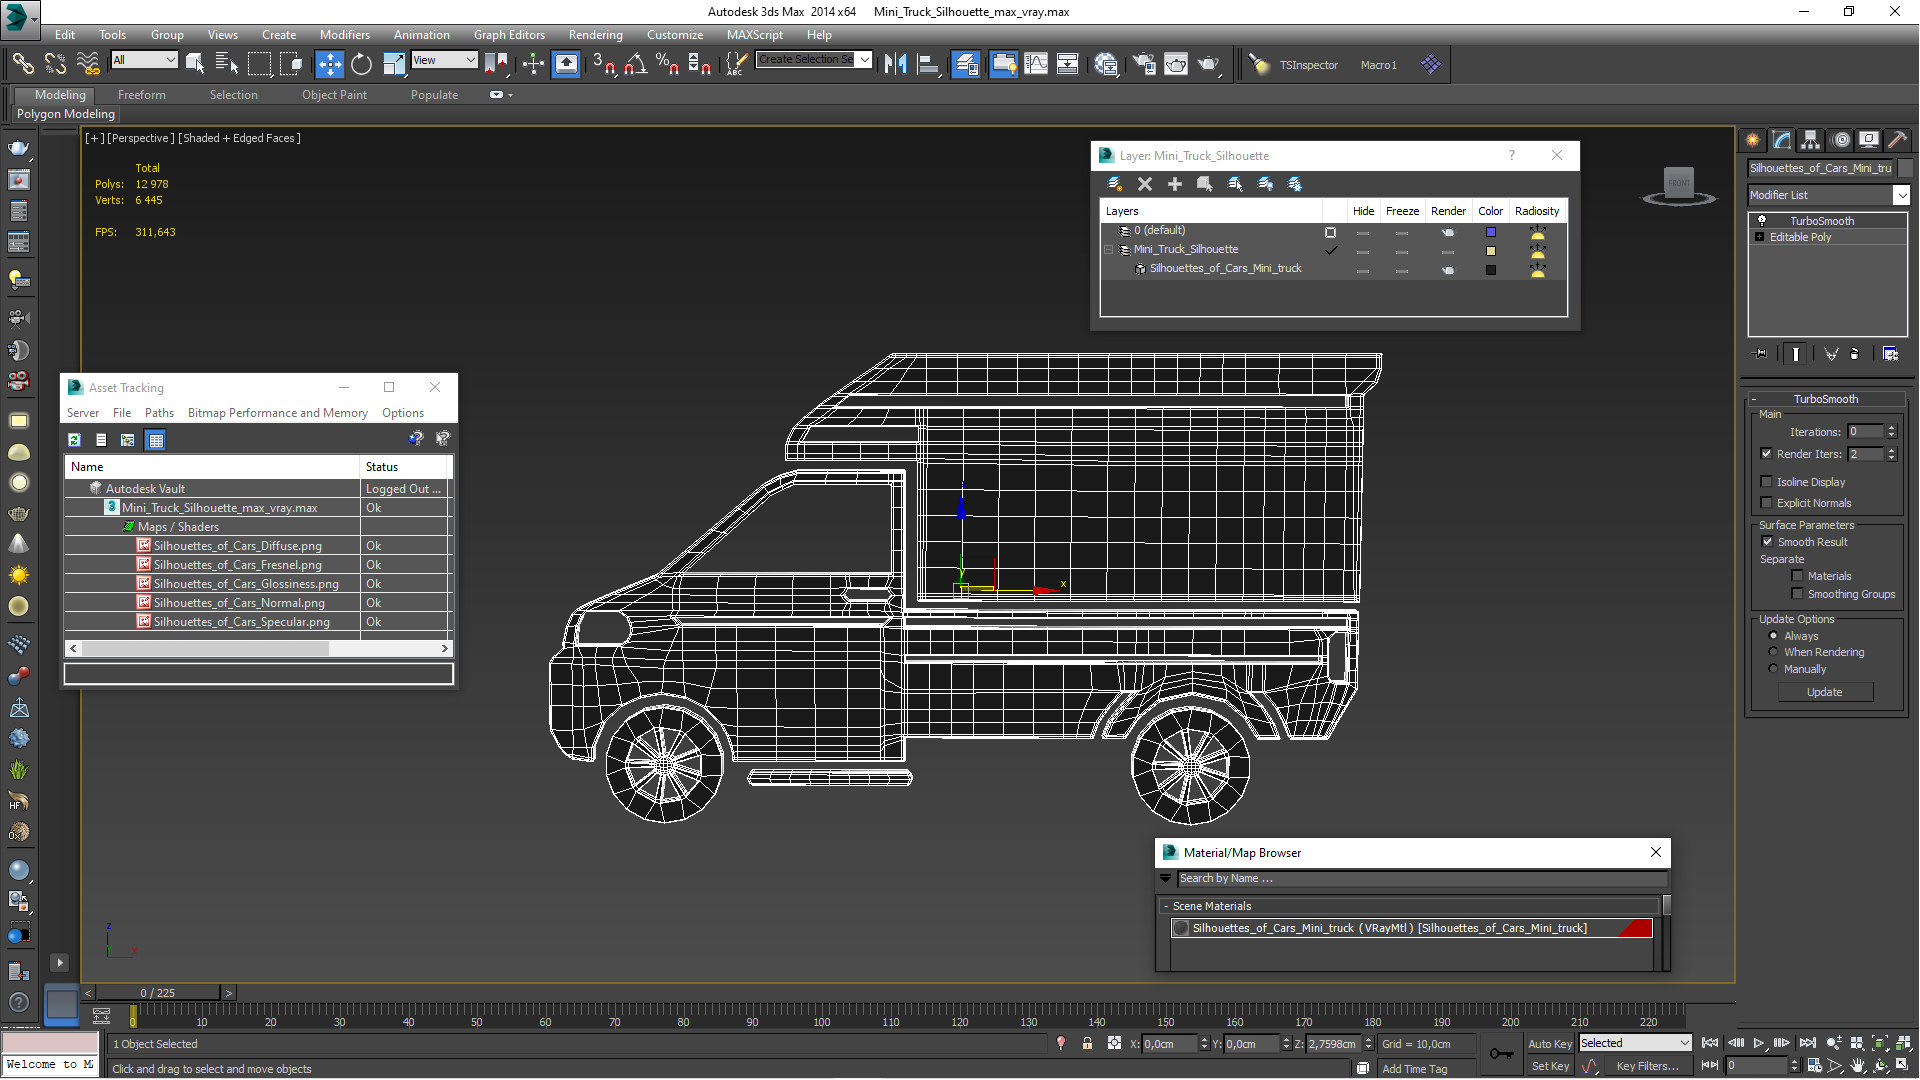Image resolution: width=1920 pixels, height=1080 pixels.
Task: Enable the Explicit Normals checkbox
Action: coord(1766,502)
